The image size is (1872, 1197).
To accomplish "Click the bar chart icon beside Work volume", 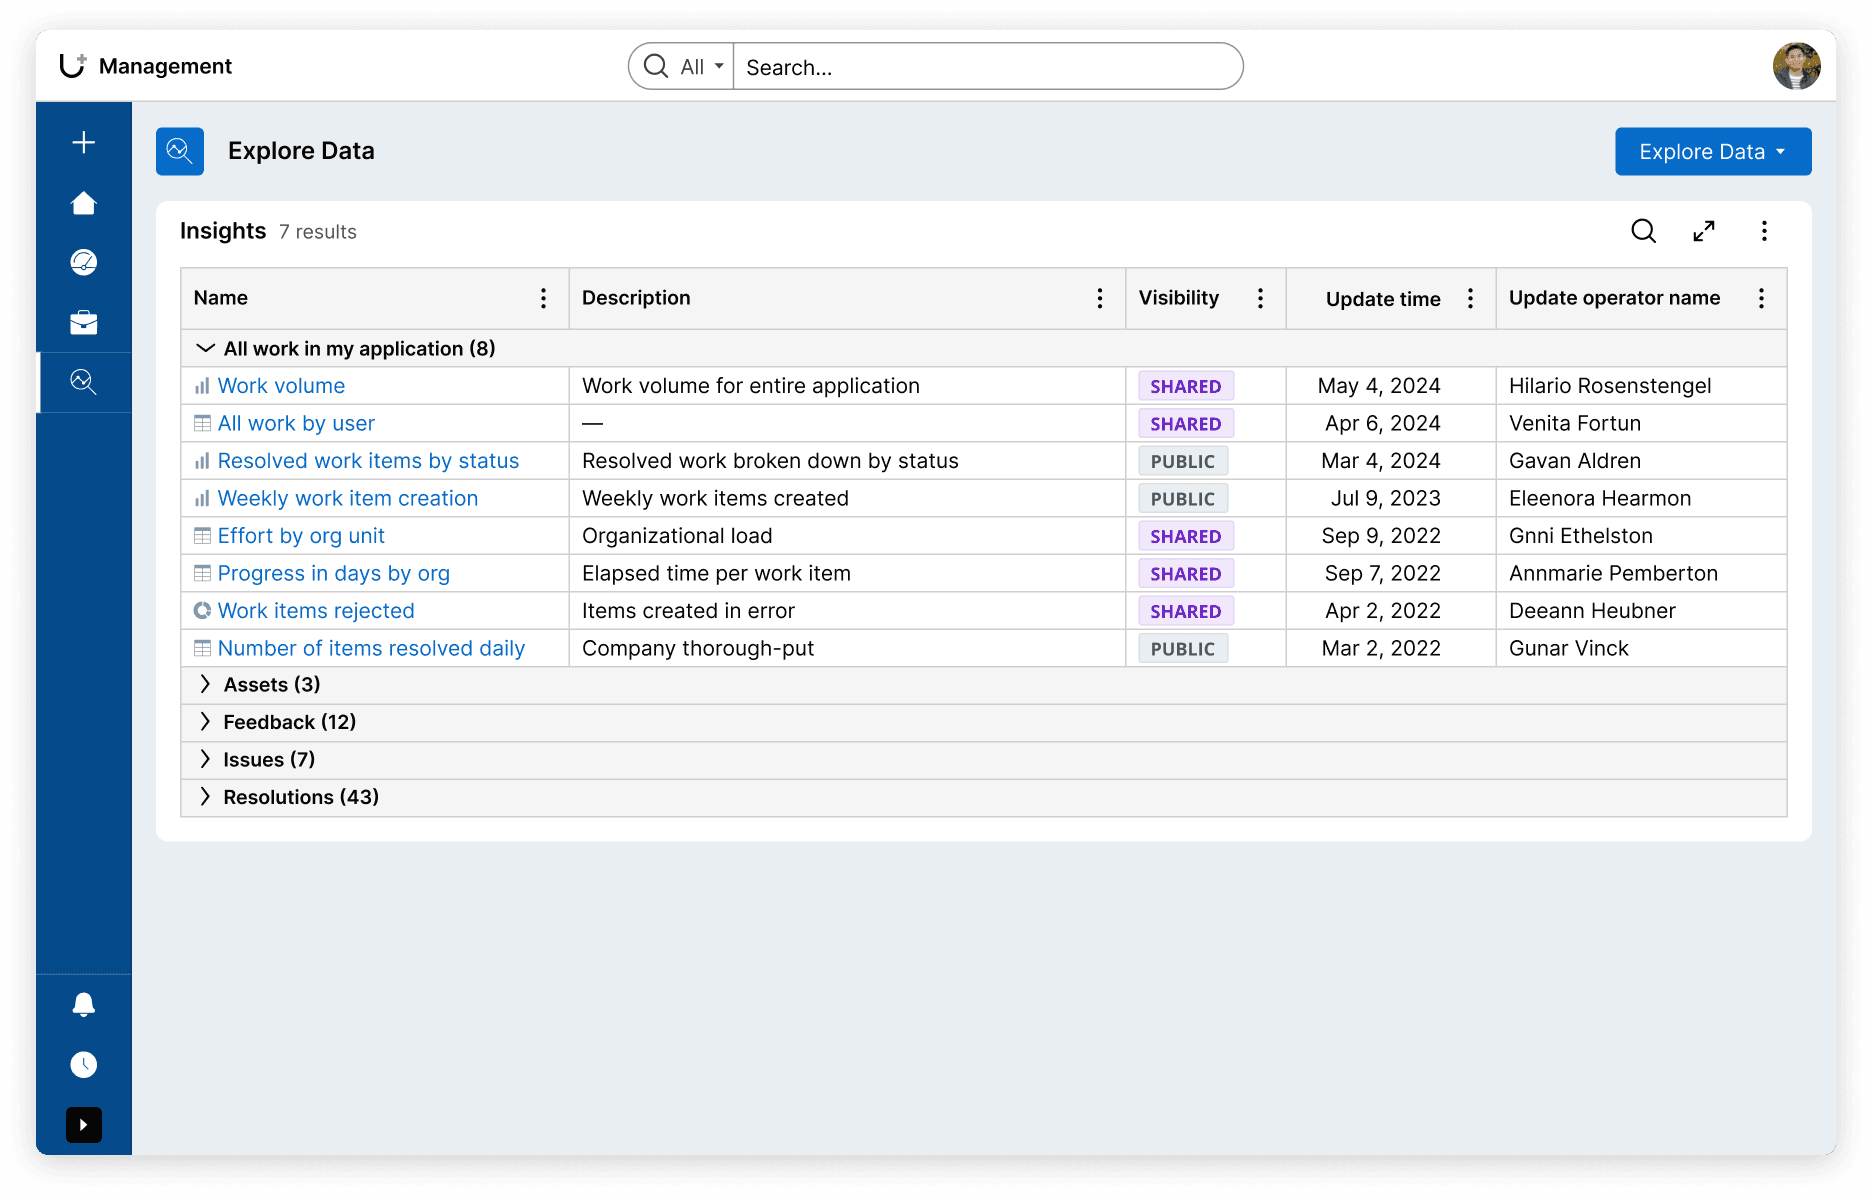I will [202, 386].
